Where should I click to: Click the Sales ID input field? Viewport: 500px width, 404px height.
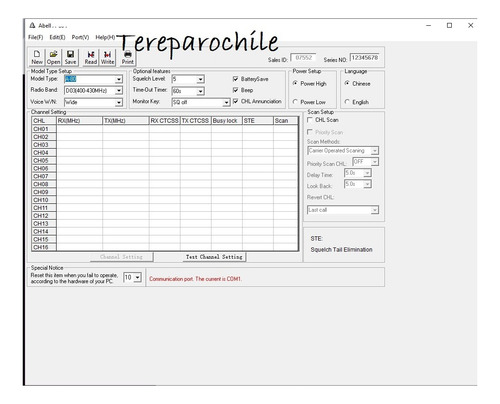pyautogui.click(x=303, y=58)
